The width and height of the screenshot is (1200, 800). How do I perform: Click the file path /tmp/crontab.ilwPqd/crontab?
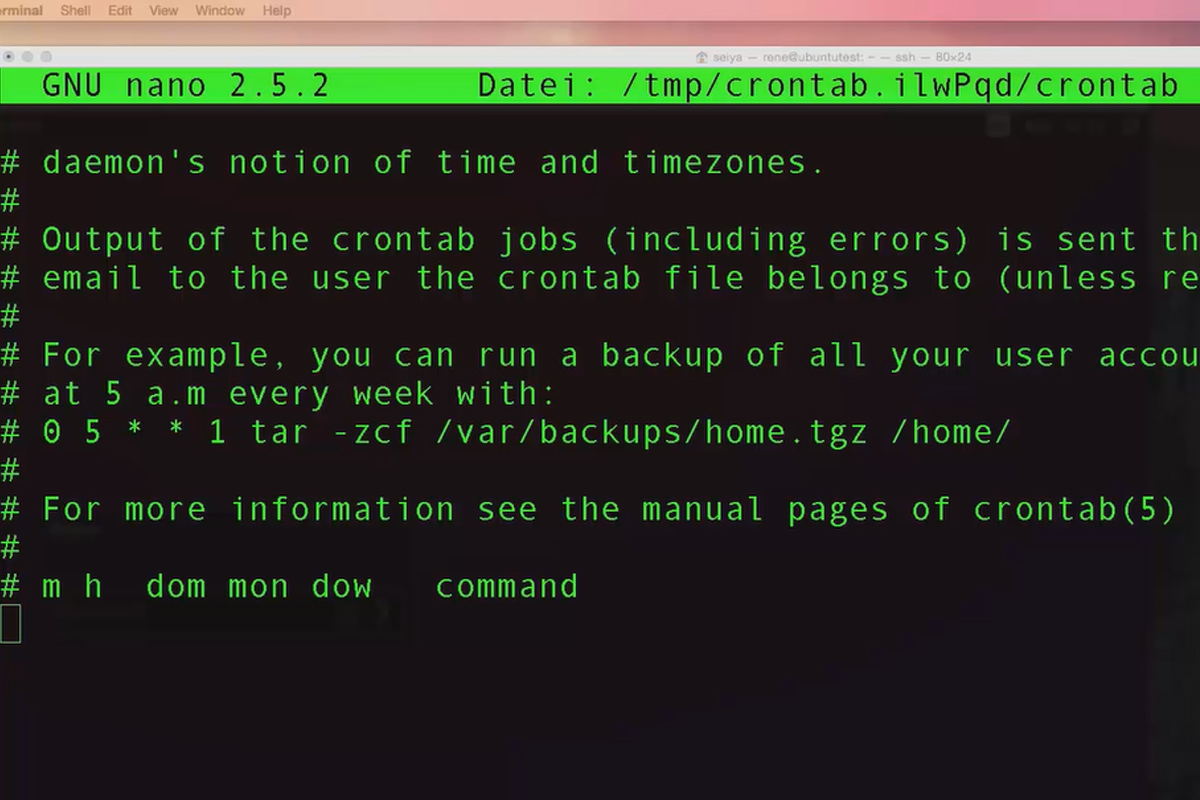[x=900, y=85]
